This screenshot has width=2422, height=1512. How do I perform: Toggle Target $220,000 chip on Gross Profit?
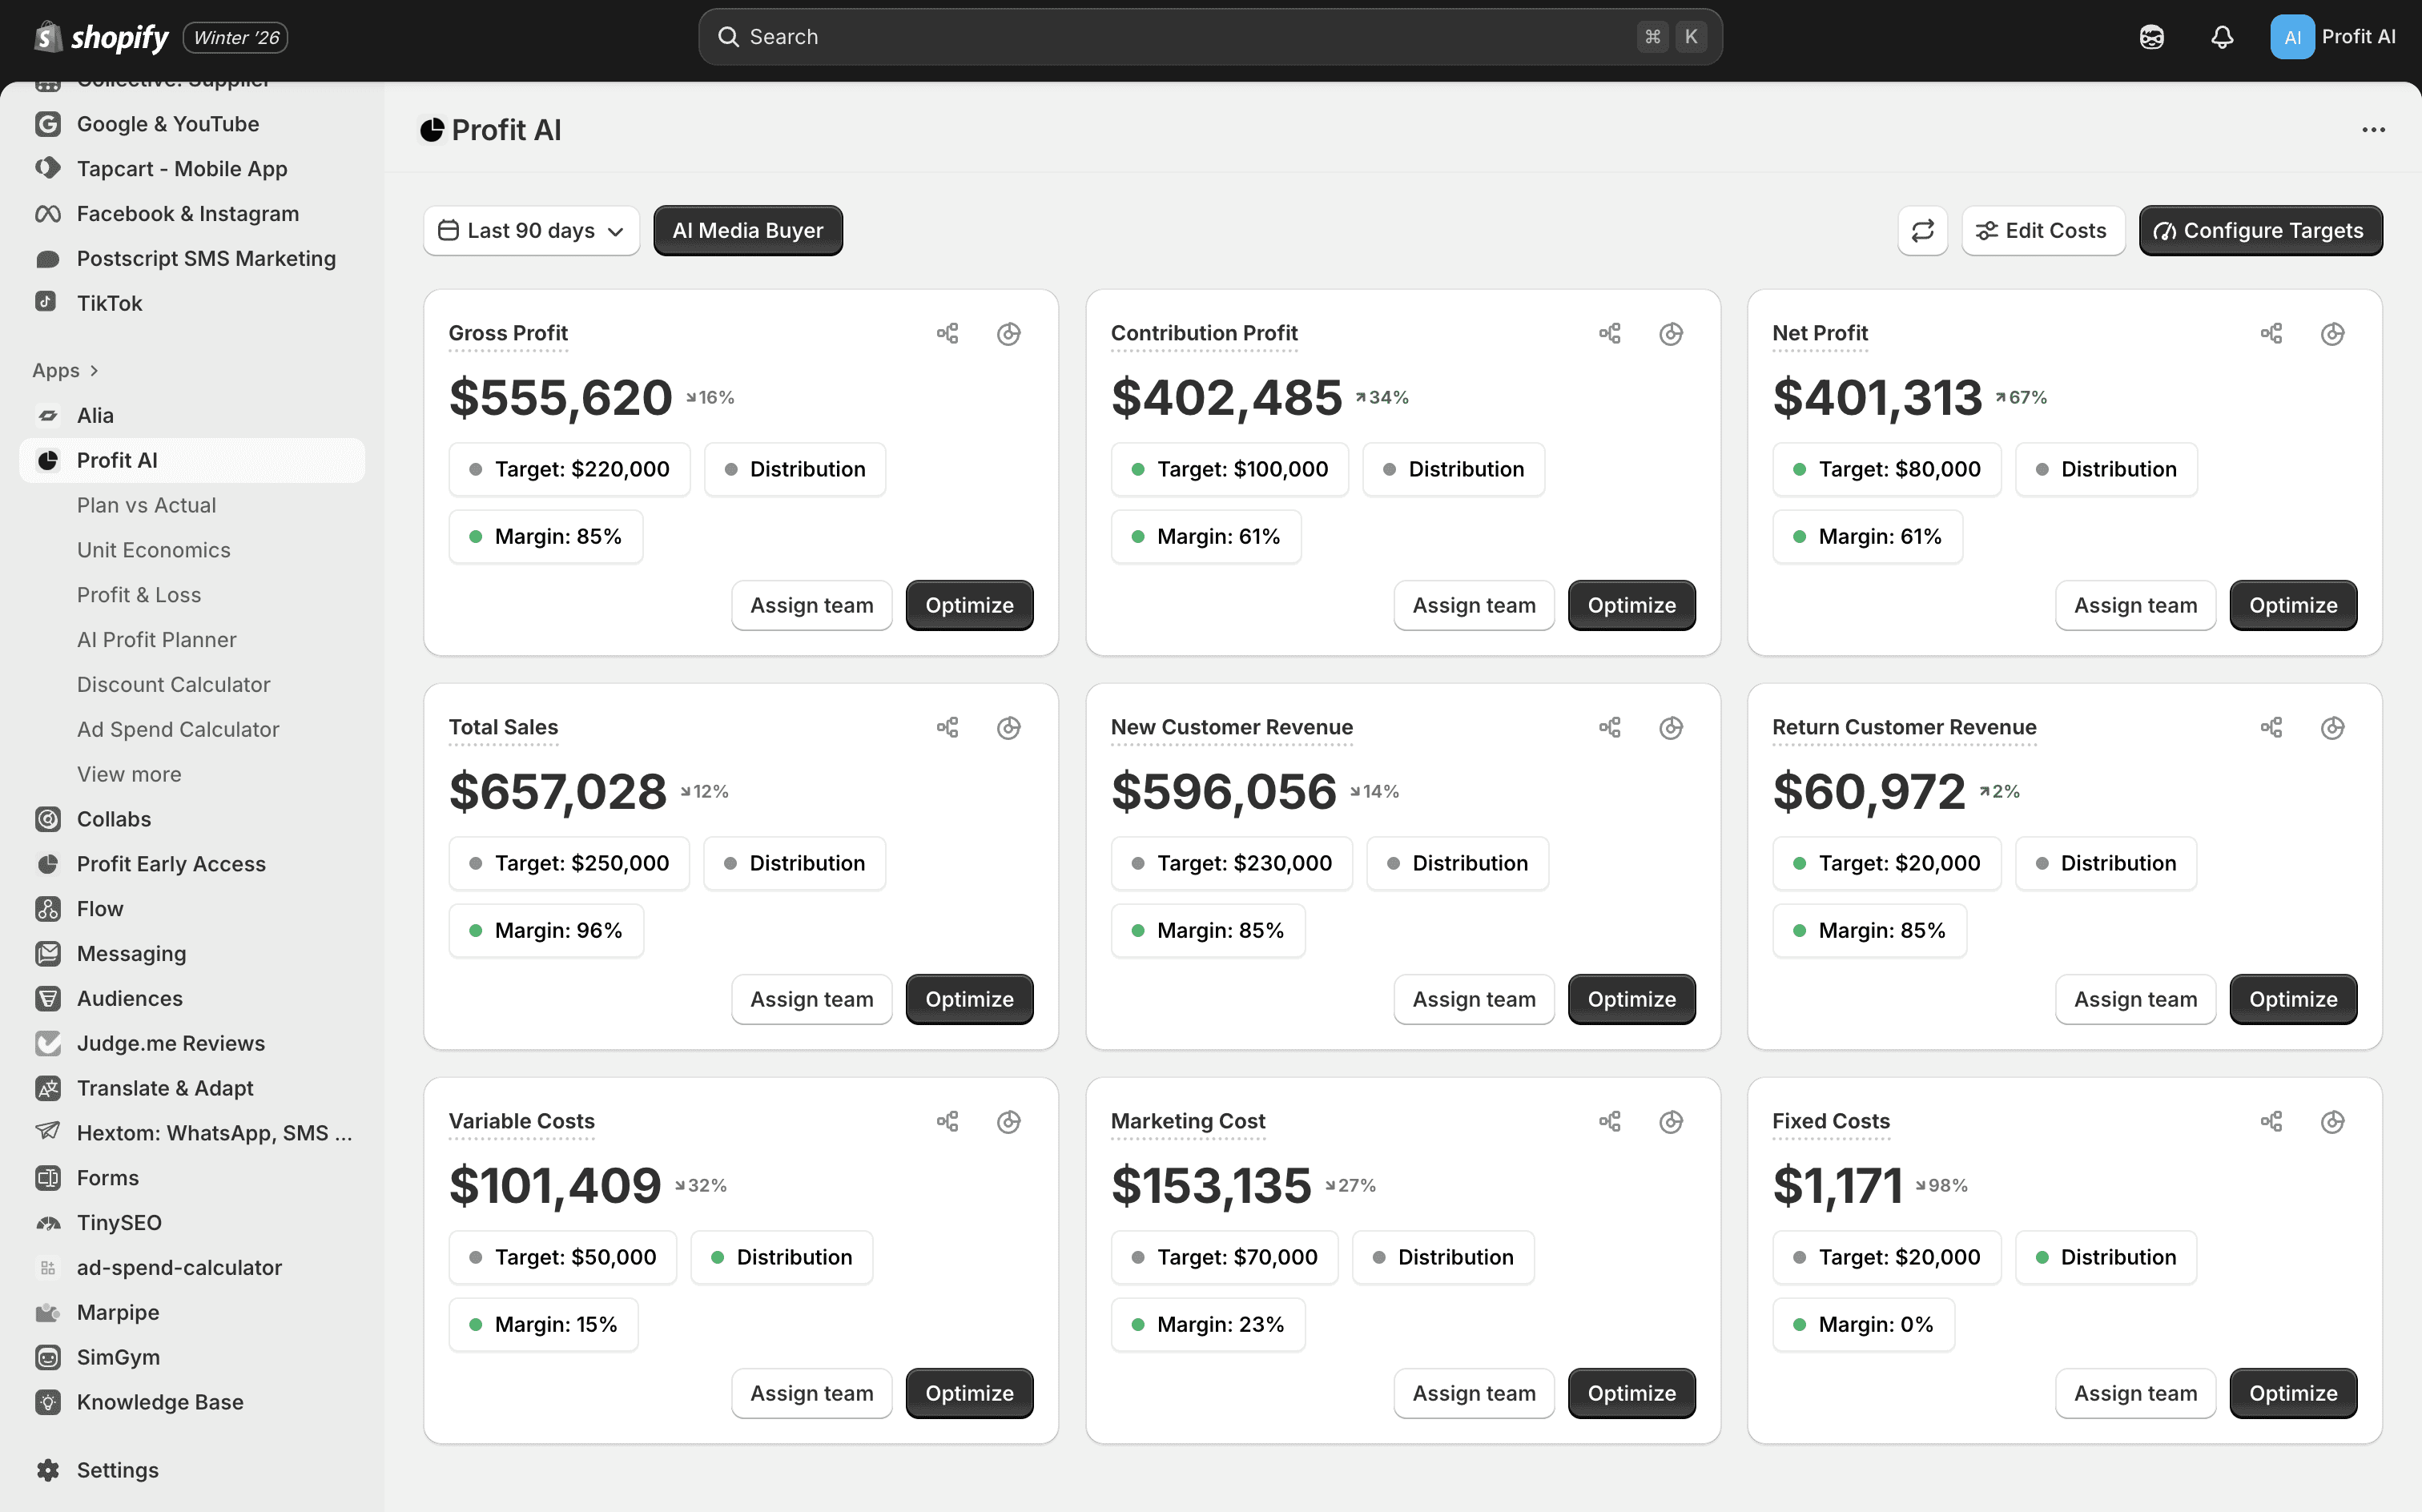569,469
